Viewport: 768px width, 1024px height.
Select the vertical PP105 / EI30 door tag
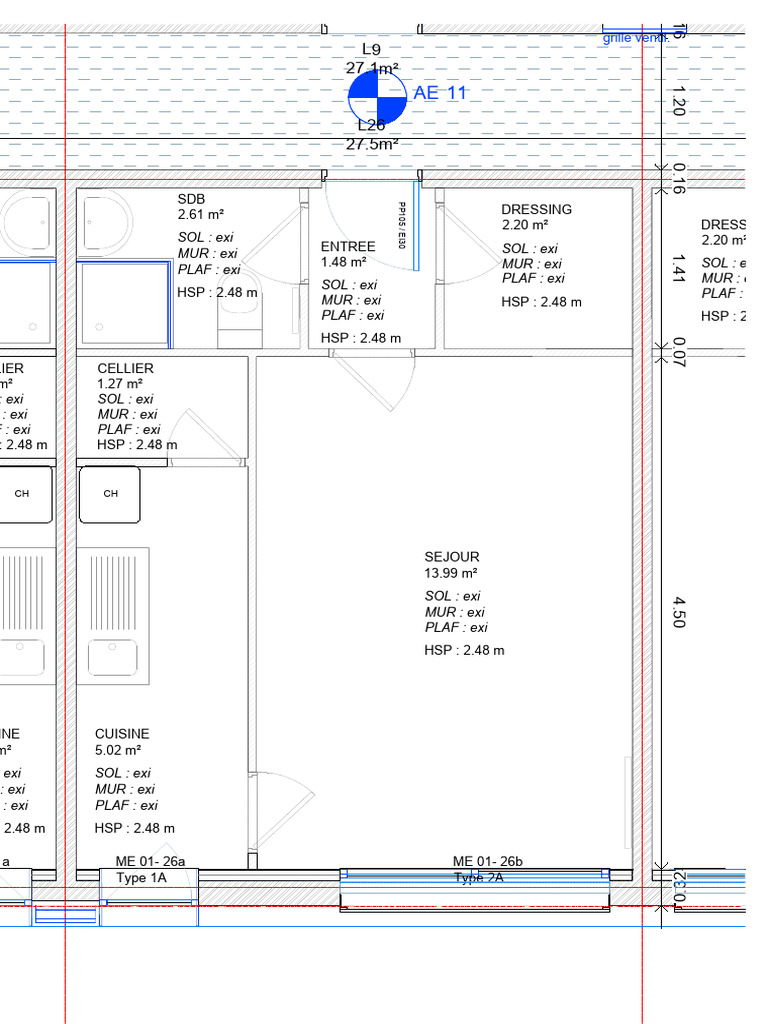click(x=402, y=225)
